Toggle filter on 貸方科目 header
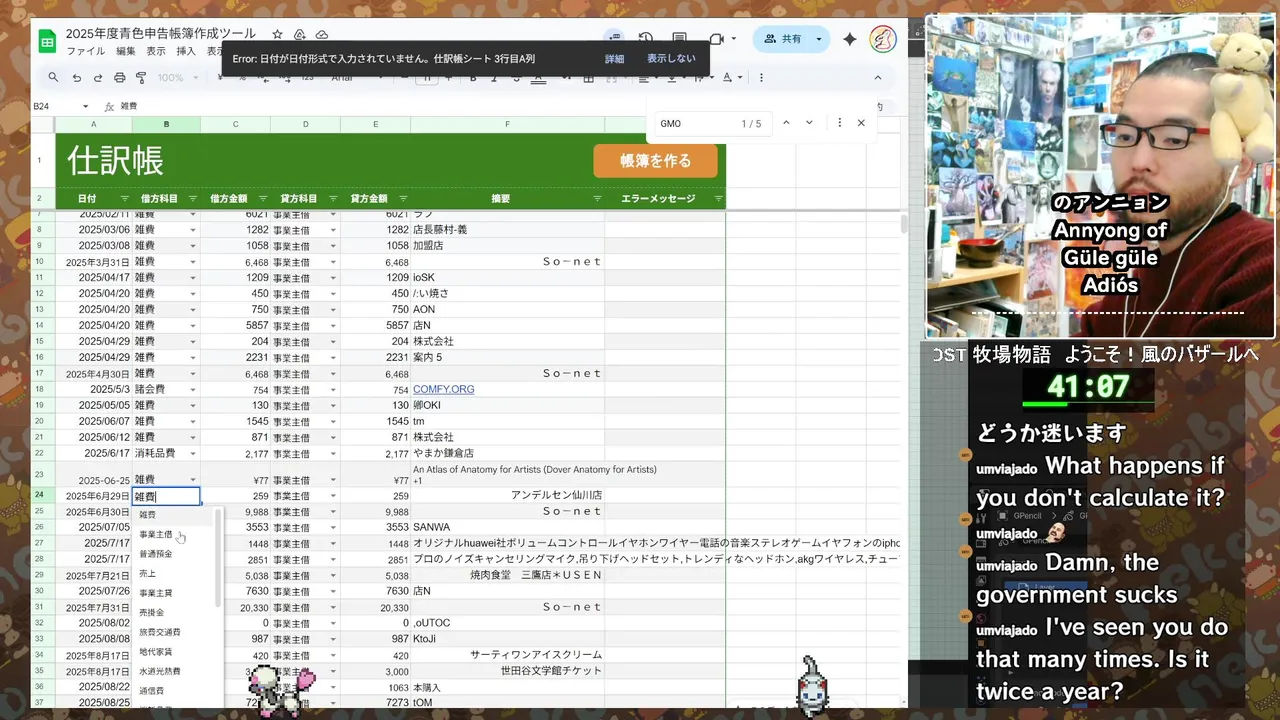This screenshot has width=1280, height=720. [x=333, y=199]
